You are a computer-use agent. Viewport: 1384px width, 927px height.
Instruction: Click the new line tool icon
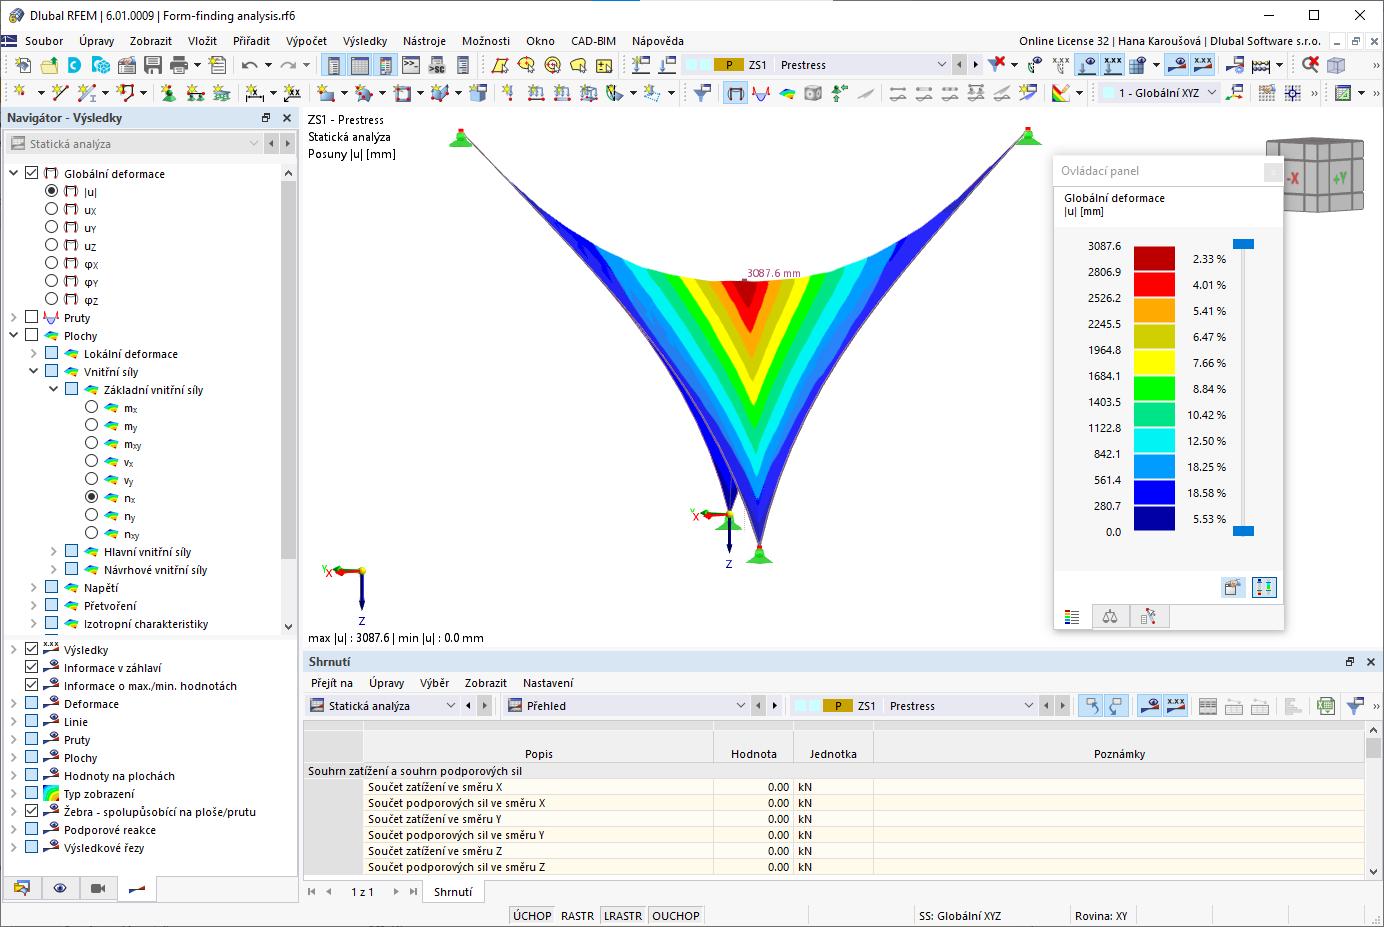60,93
